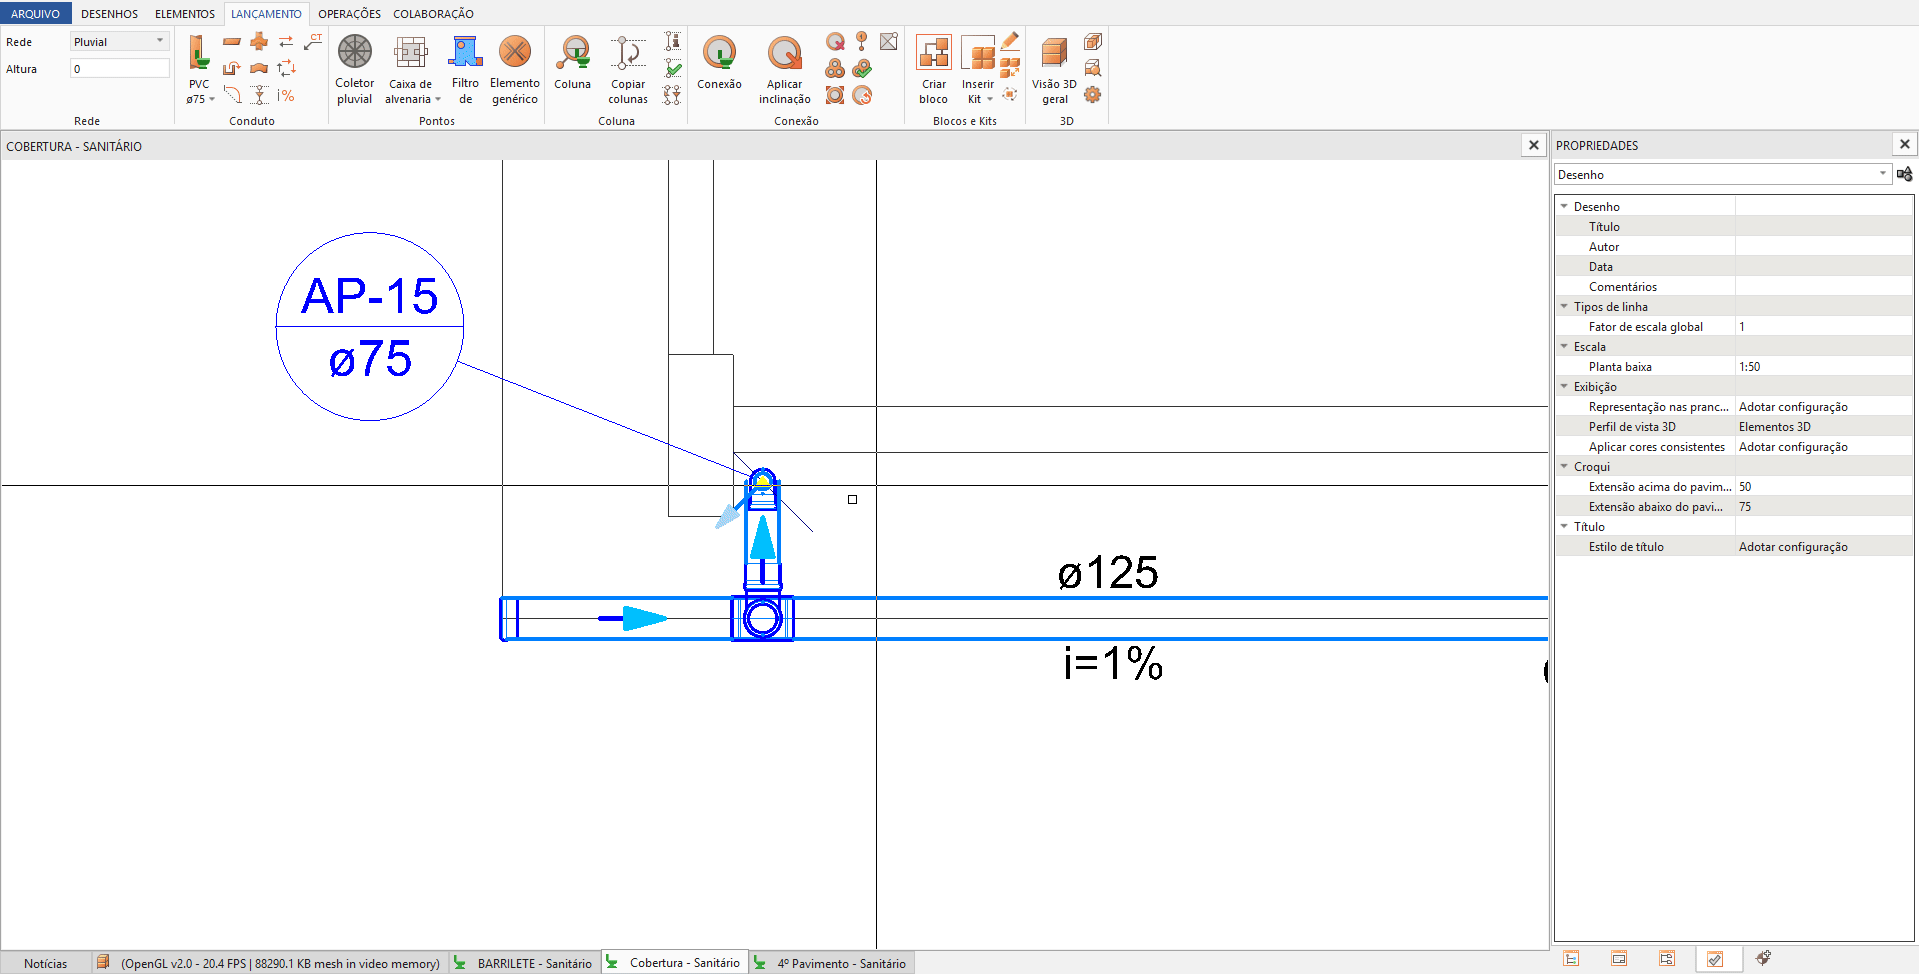Collapse the Desenho properties group
The width and height of the screenshot is (1919, 974).
(x=1564, y=206)
